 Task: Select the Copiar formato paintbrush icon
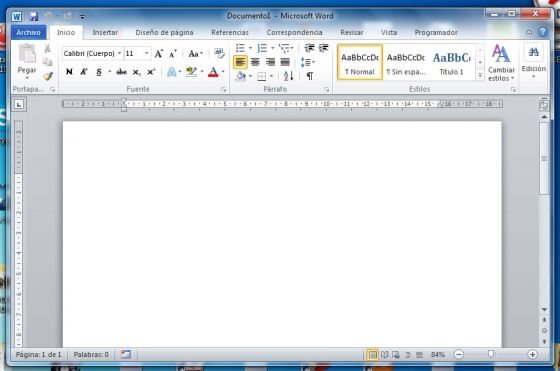coord(48,76)
